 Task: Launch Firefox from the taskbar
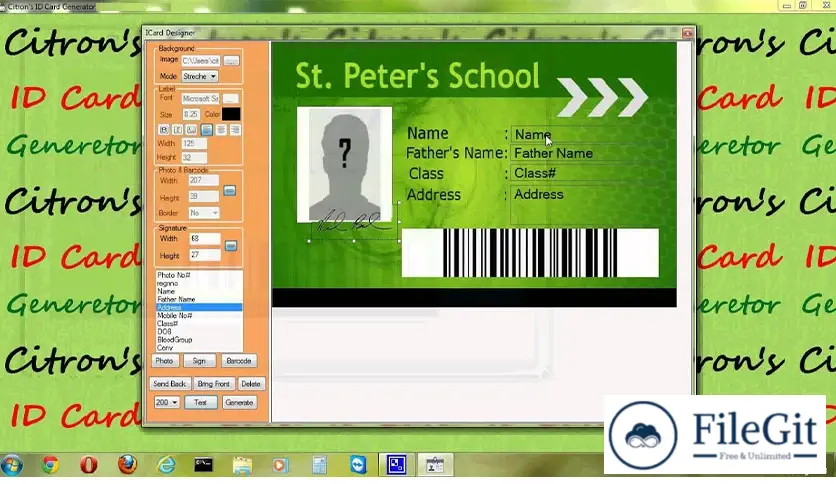127,465
